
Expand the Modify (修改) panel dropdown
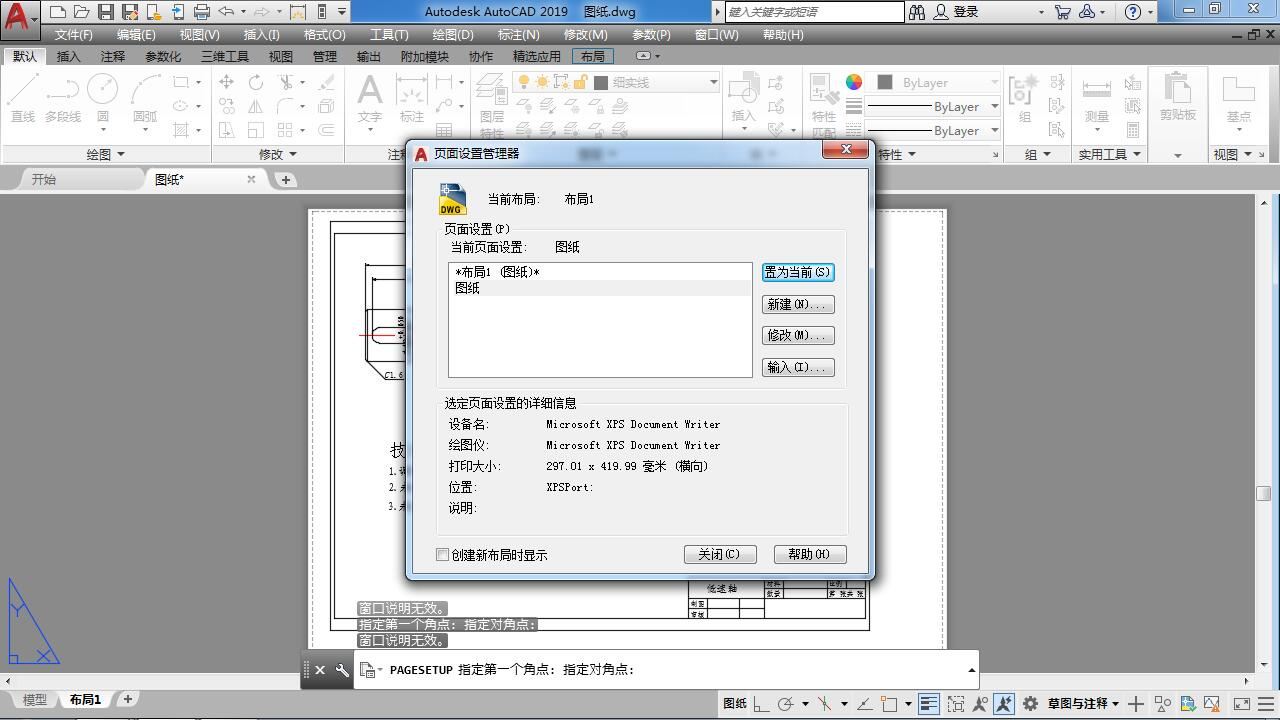tap(277, 154)
